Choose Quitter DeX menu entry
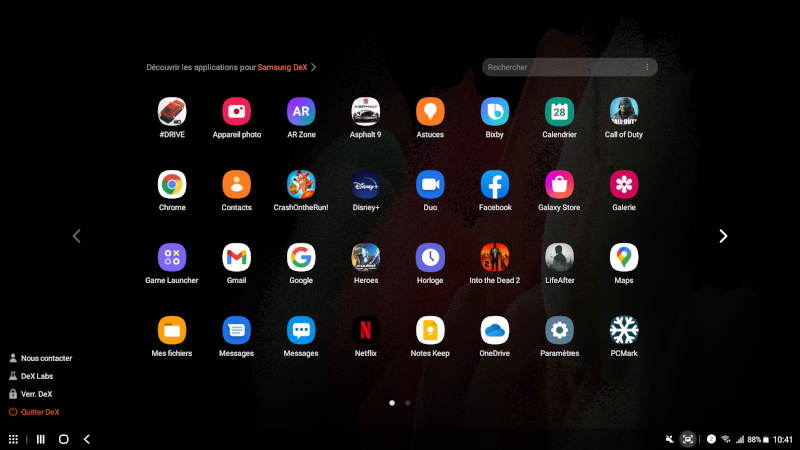The width and height of the screenshot is (800, 450). click(34, 412)
